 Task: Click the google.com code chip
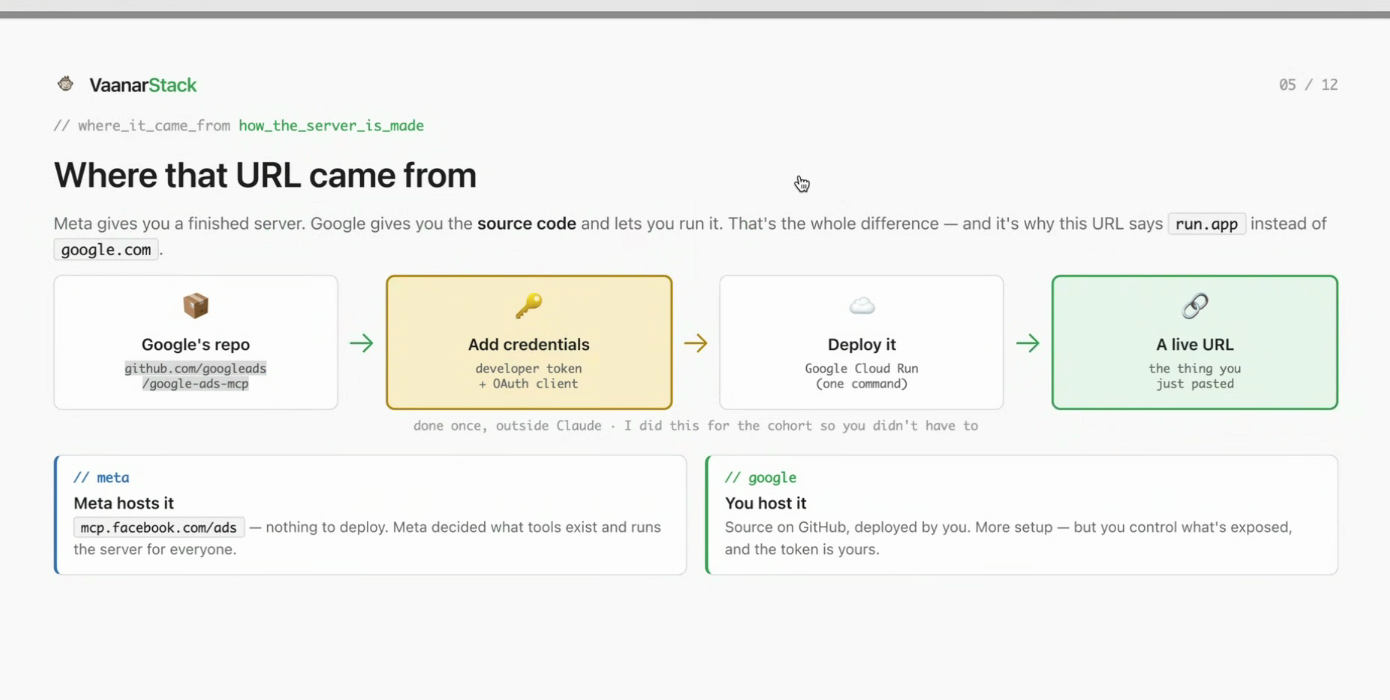pos(106,250)
